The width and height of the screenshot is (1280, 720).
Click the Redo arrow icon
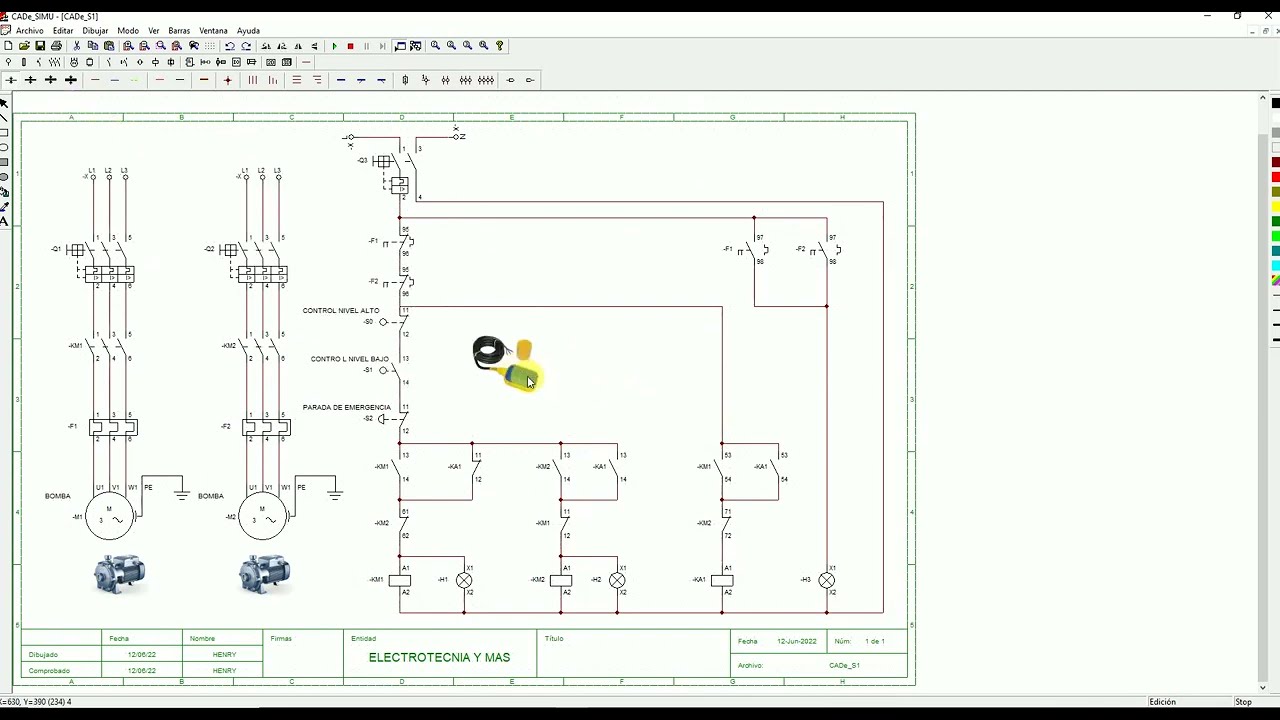pyautogui.click(x=246, y=46)
